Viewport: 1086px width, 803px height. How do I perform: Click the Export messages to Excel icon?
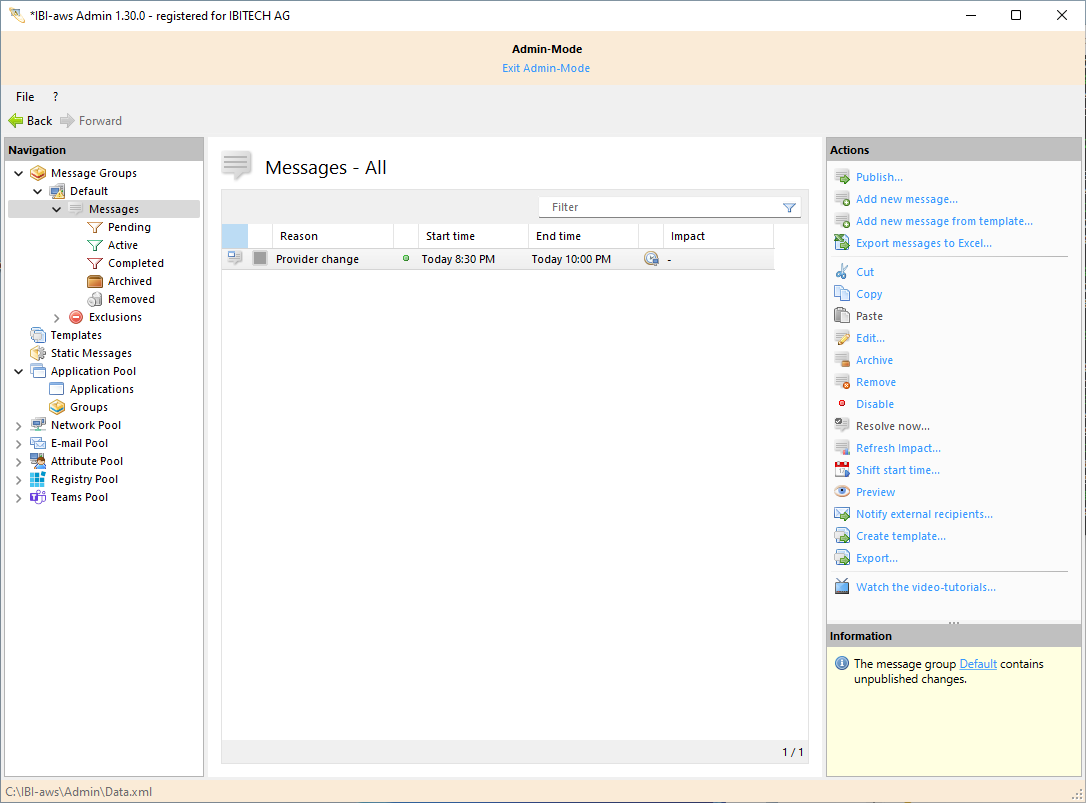coord(842,243)
